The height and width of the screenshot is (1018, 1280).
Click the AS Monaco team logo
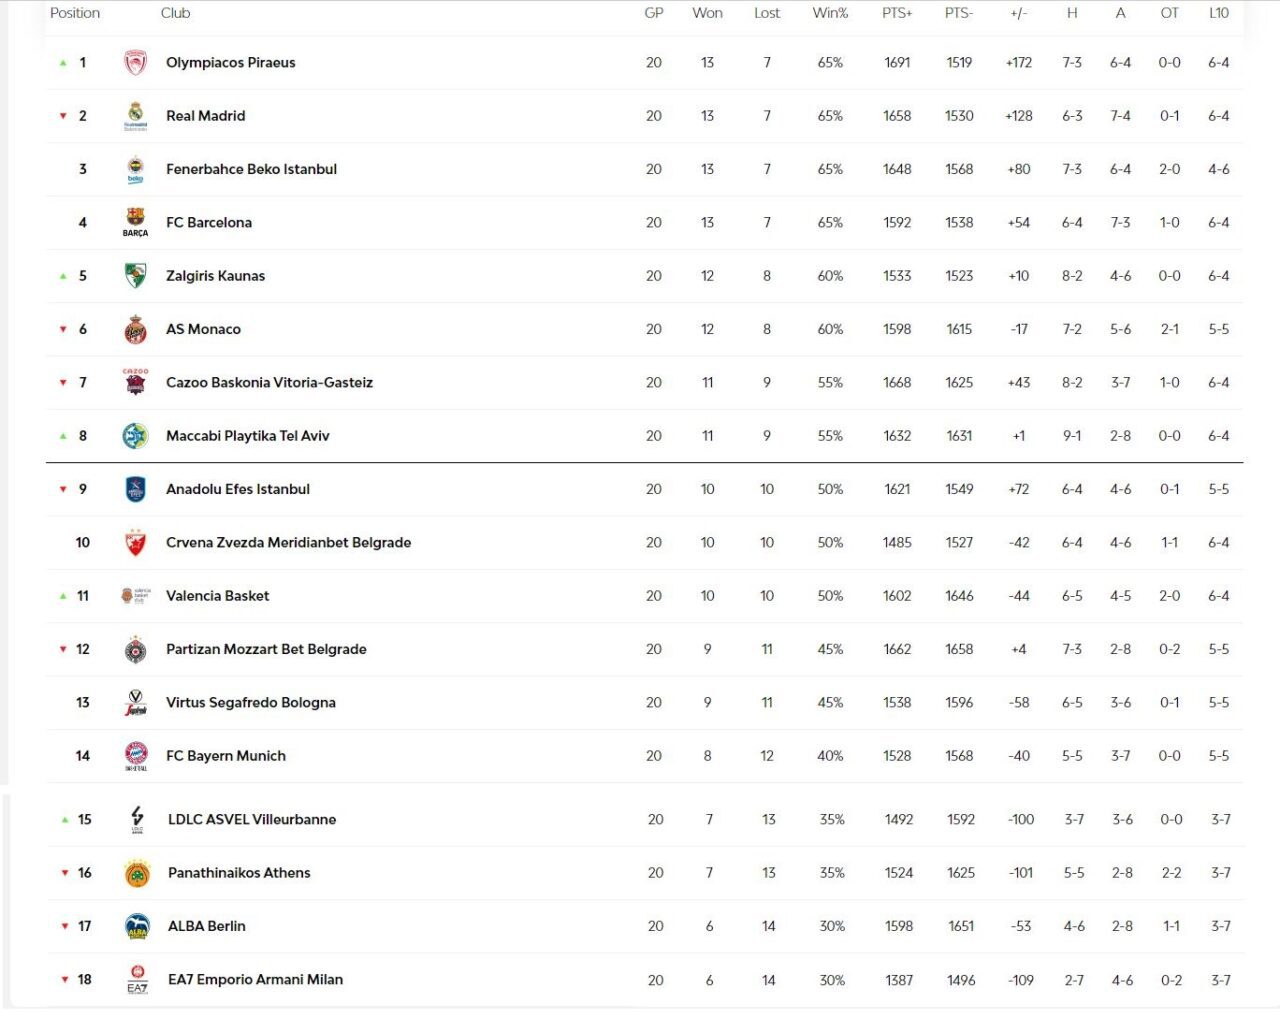135,329
